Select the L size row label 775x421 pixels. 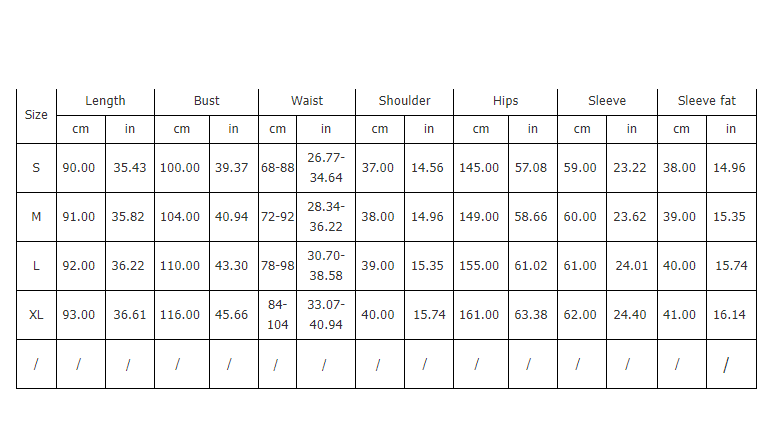coord(36,266)
